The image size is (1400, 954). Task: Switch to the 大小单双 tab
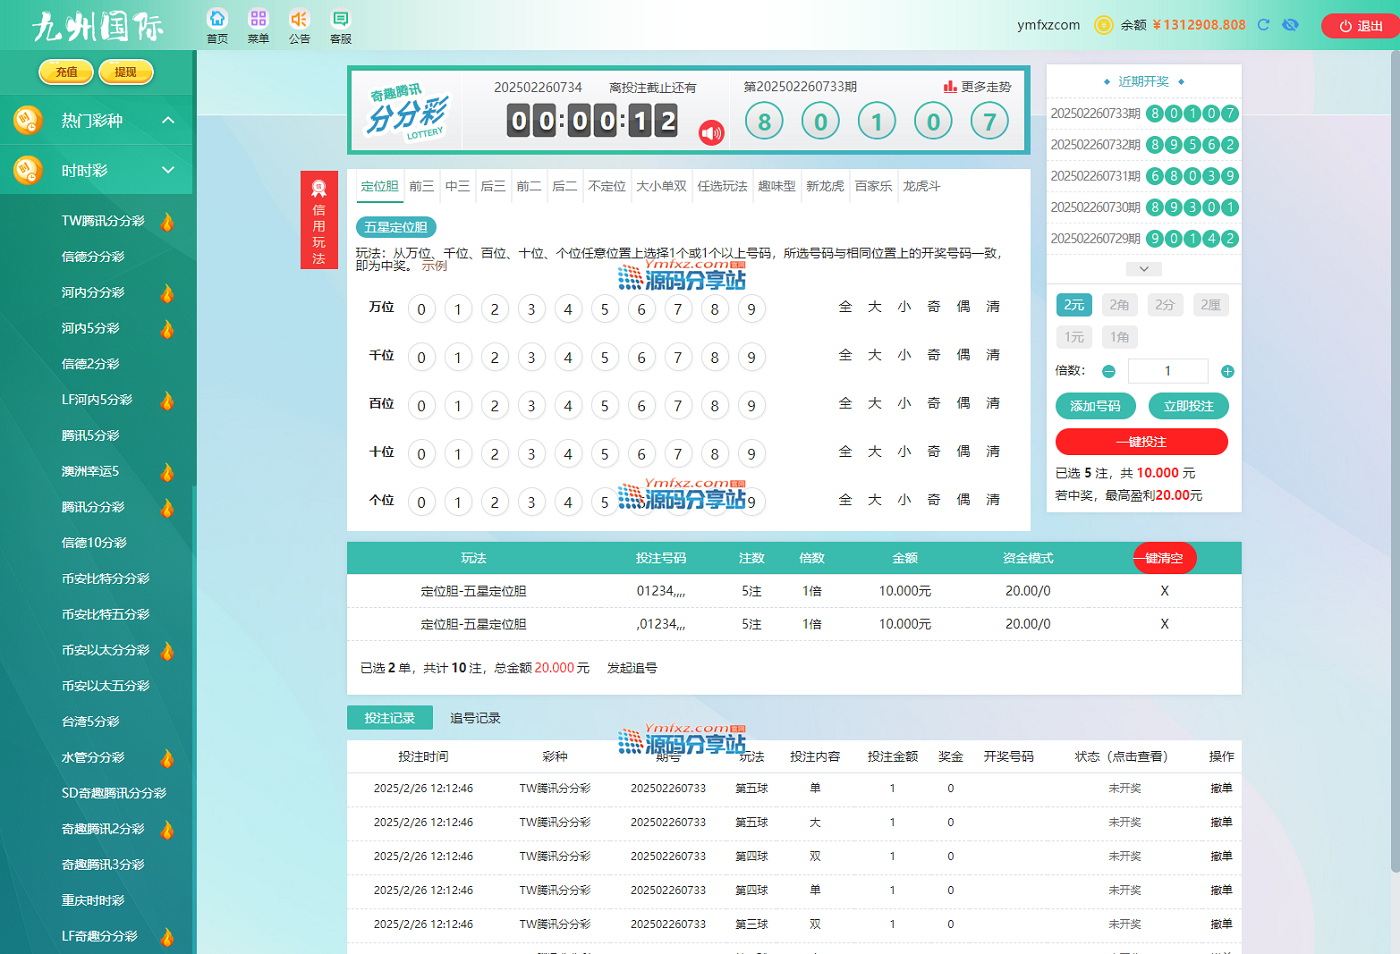click(661, 186)
